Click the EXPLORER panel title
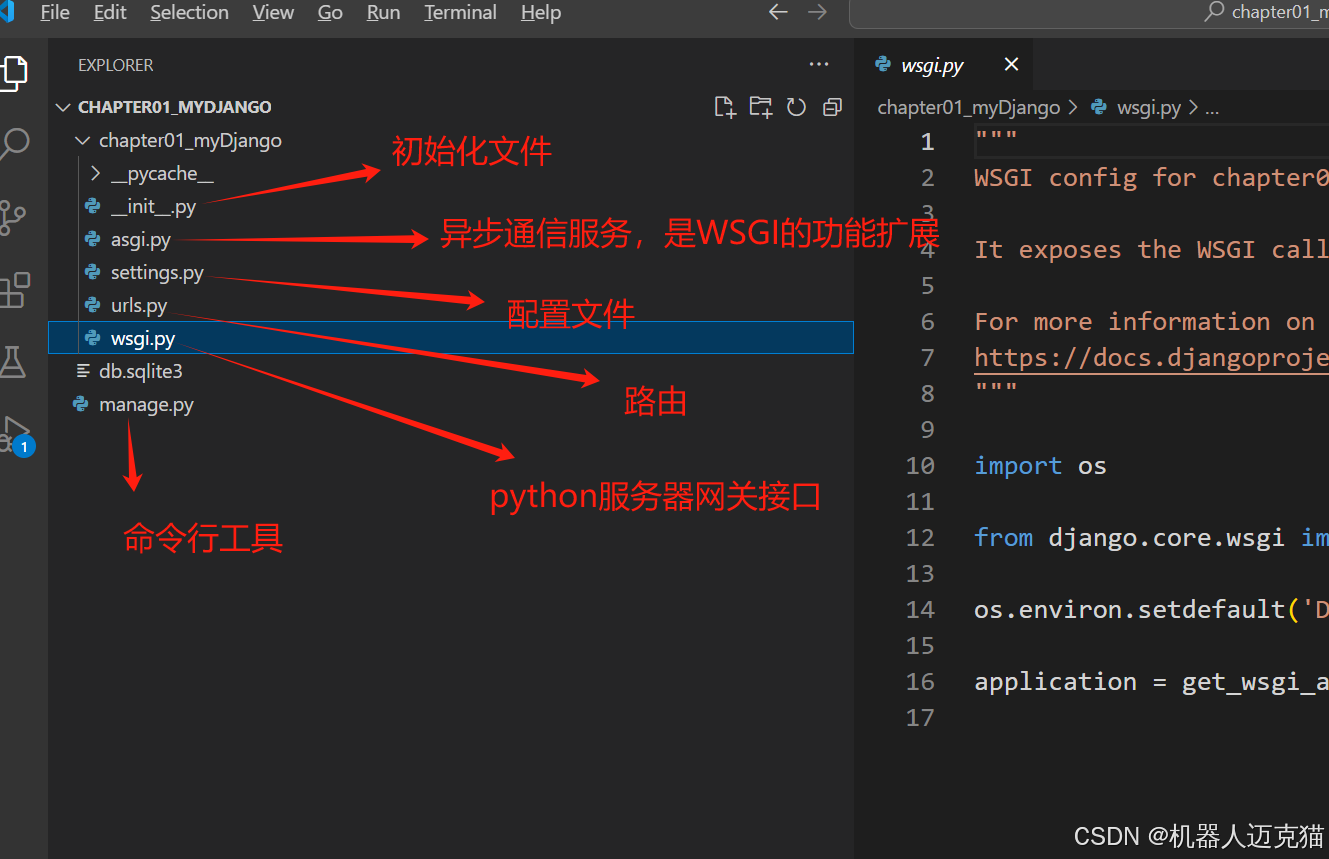The image size is (1329, 859). (x=116, y=65)
